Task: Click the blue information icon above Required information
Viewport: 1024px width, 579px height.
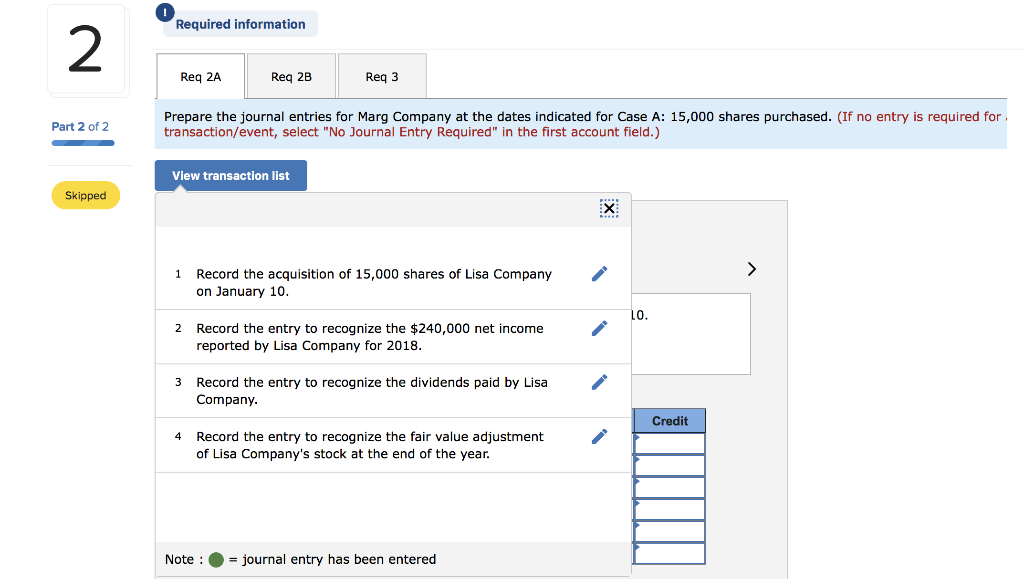Action: [164, 12]
